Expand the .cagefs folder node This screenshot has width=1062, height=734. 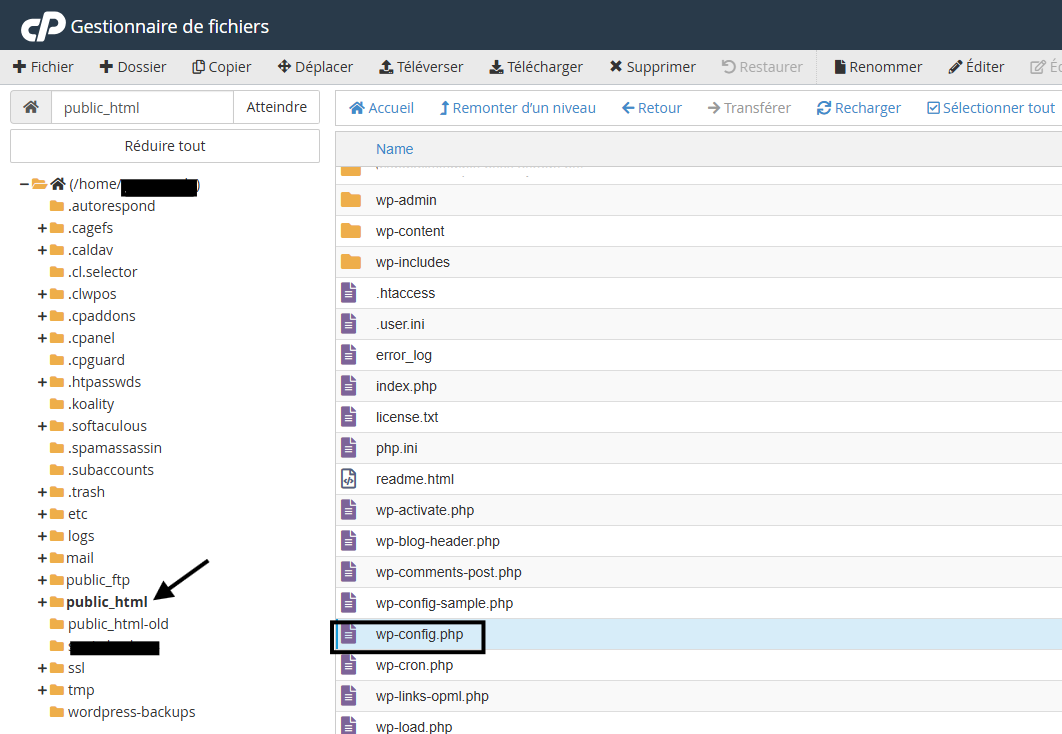[42, 228]
